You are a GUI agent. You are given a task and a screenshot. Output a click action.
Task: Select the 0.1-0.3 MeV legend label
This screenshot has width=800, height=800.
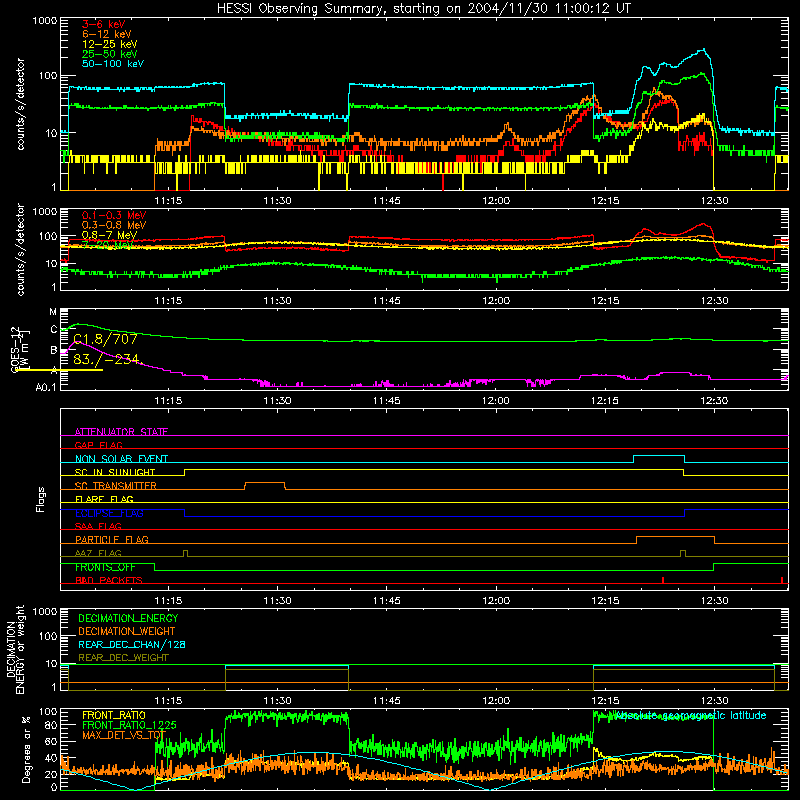tap(114, 215)
